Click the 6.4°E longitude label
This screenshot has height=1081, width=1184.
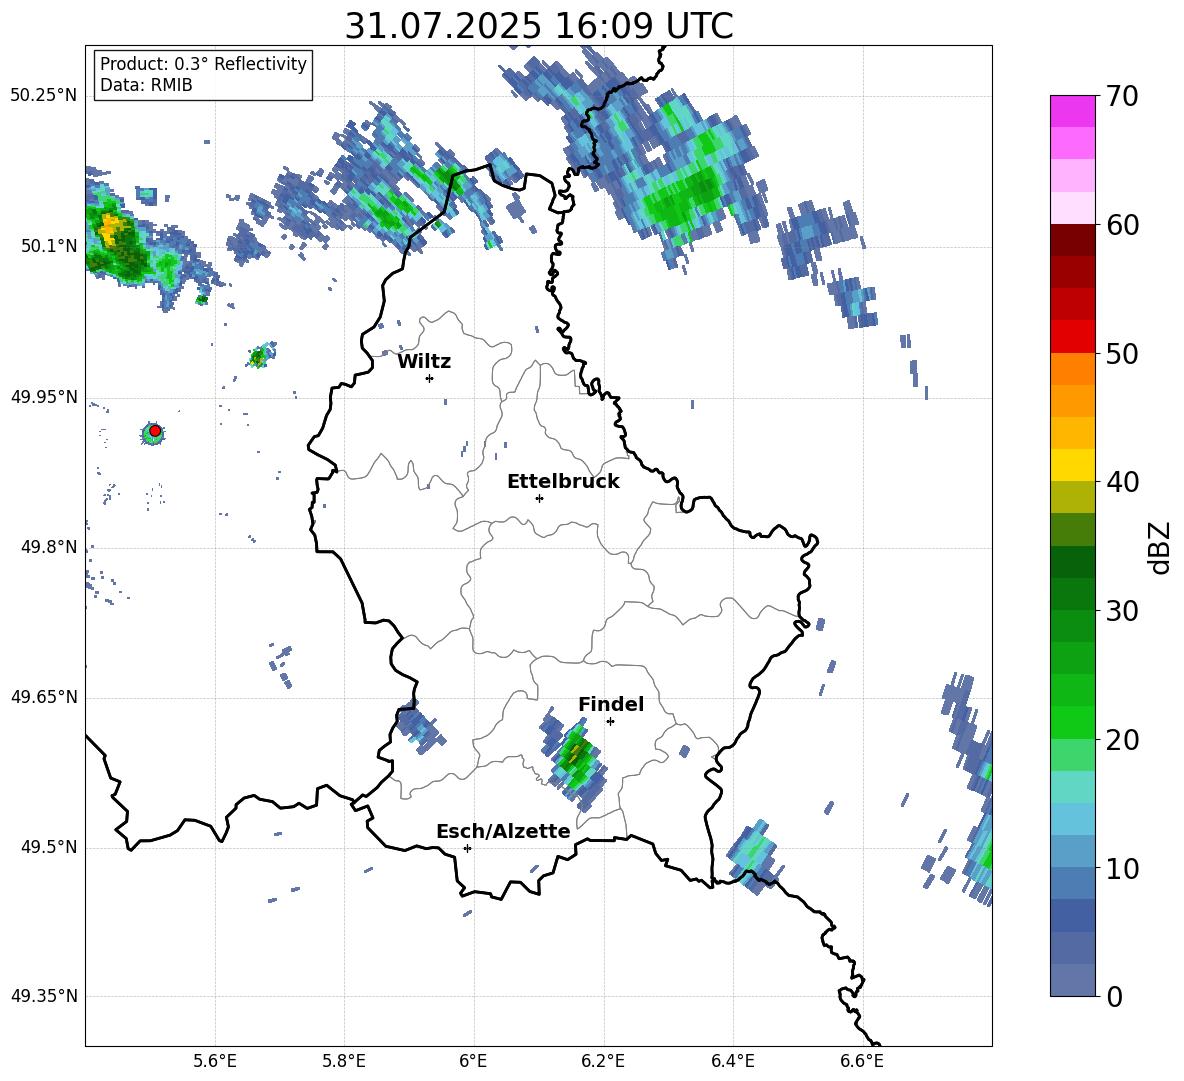(x=732, y=1061)
